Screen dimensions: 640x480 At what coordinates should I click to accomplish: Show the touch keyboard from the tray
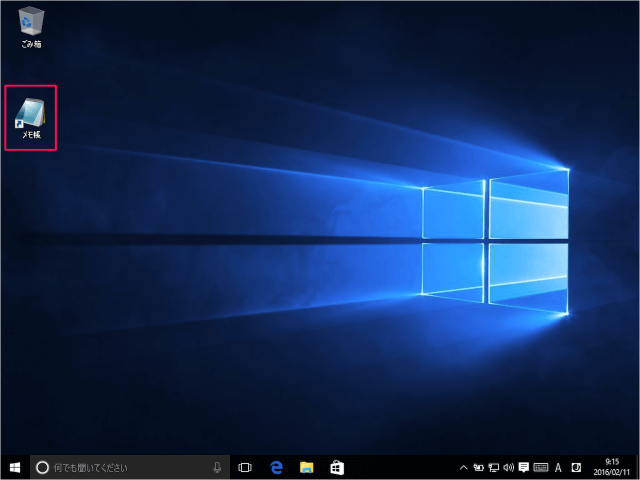[x=541, y=468]
